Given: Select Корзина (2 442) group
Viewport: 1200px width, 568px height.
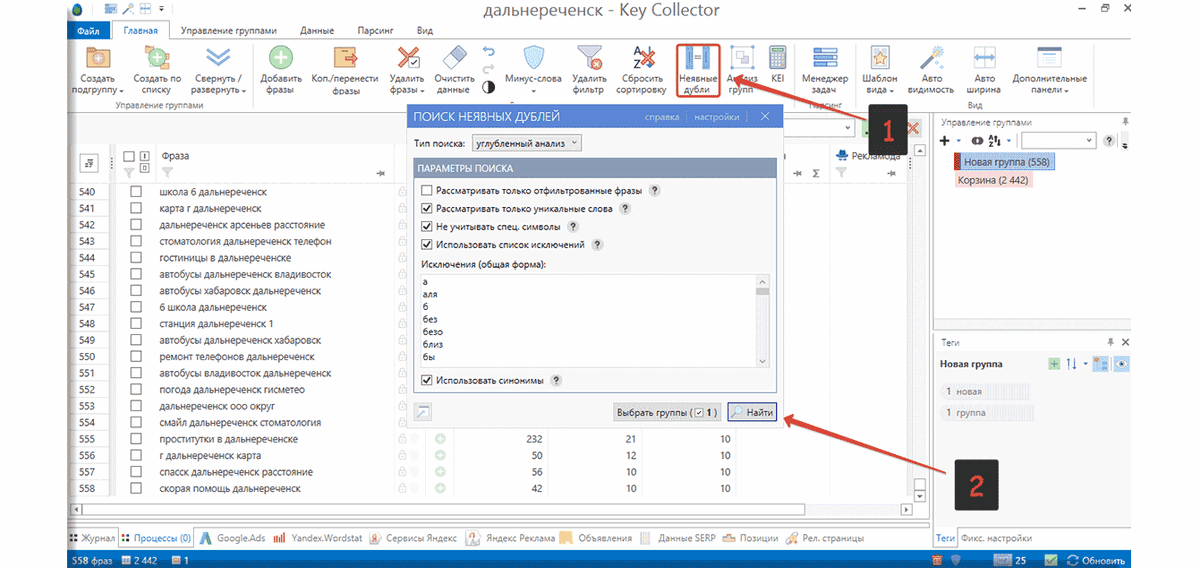Looking at the screenshot, I should point(993,180).
